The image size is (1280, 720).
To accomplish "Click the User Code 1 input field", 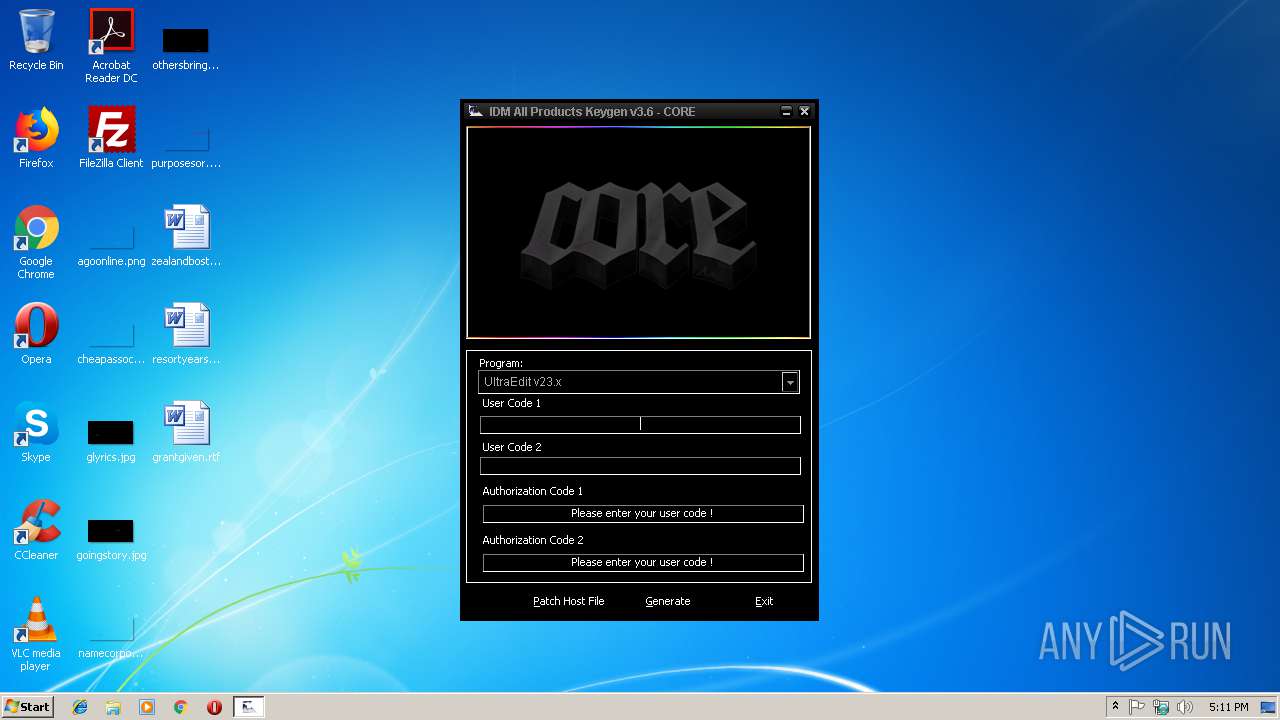I will (x=640, y=424).
